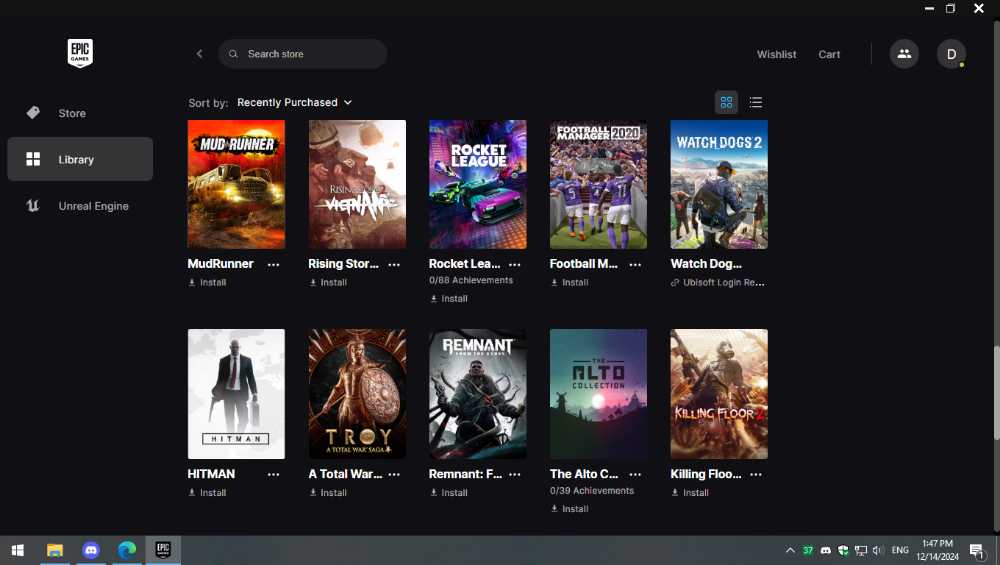This screenshot has height=565, width=1000.
Task: Open the D profile avatar
Action: (x=951, y=54)
